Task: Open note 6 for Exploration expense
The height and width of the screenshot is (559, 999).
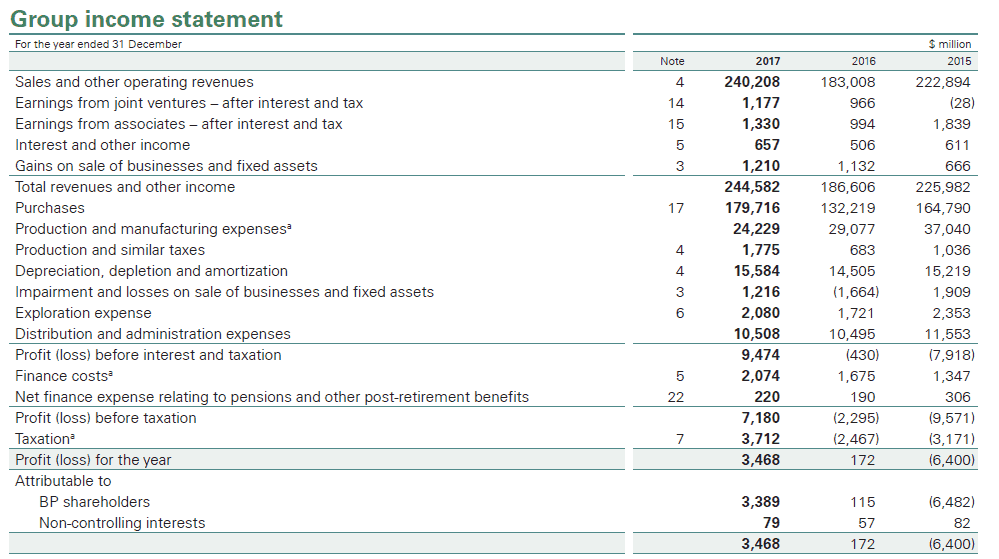Action: (x=680, y=313)
